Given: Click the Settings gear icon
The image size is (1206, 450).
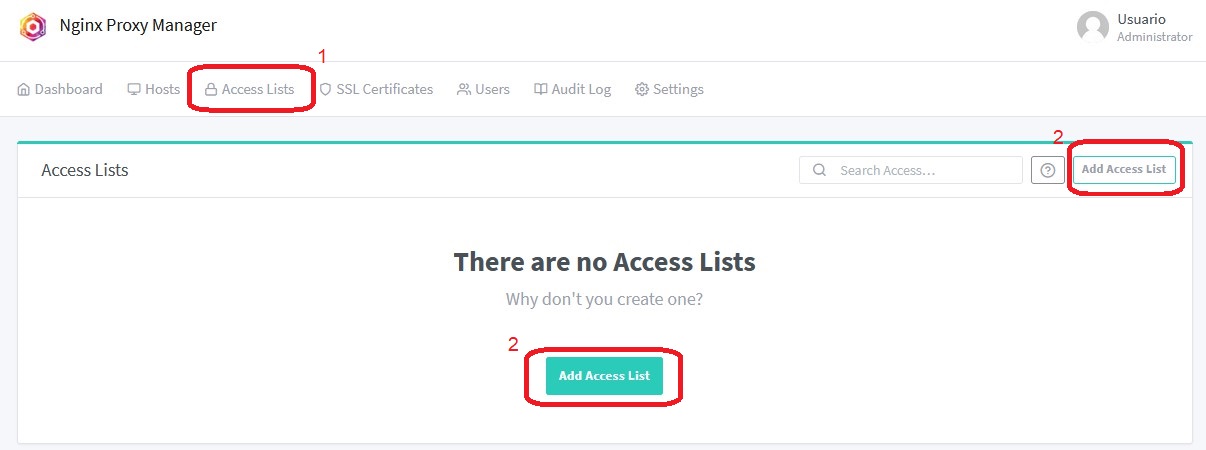Looking at the screenshot, I should pyautogui.click(x=642, y=90).
